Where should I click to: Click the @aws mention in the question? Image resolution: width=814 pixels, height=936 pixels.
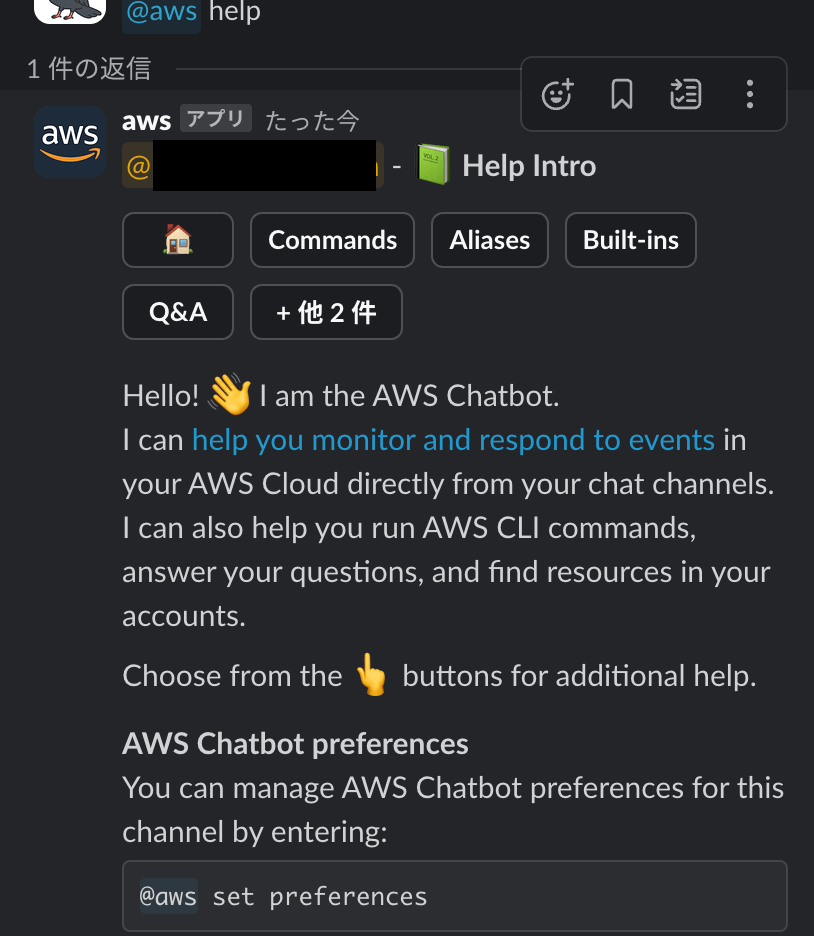coord(160,13)
